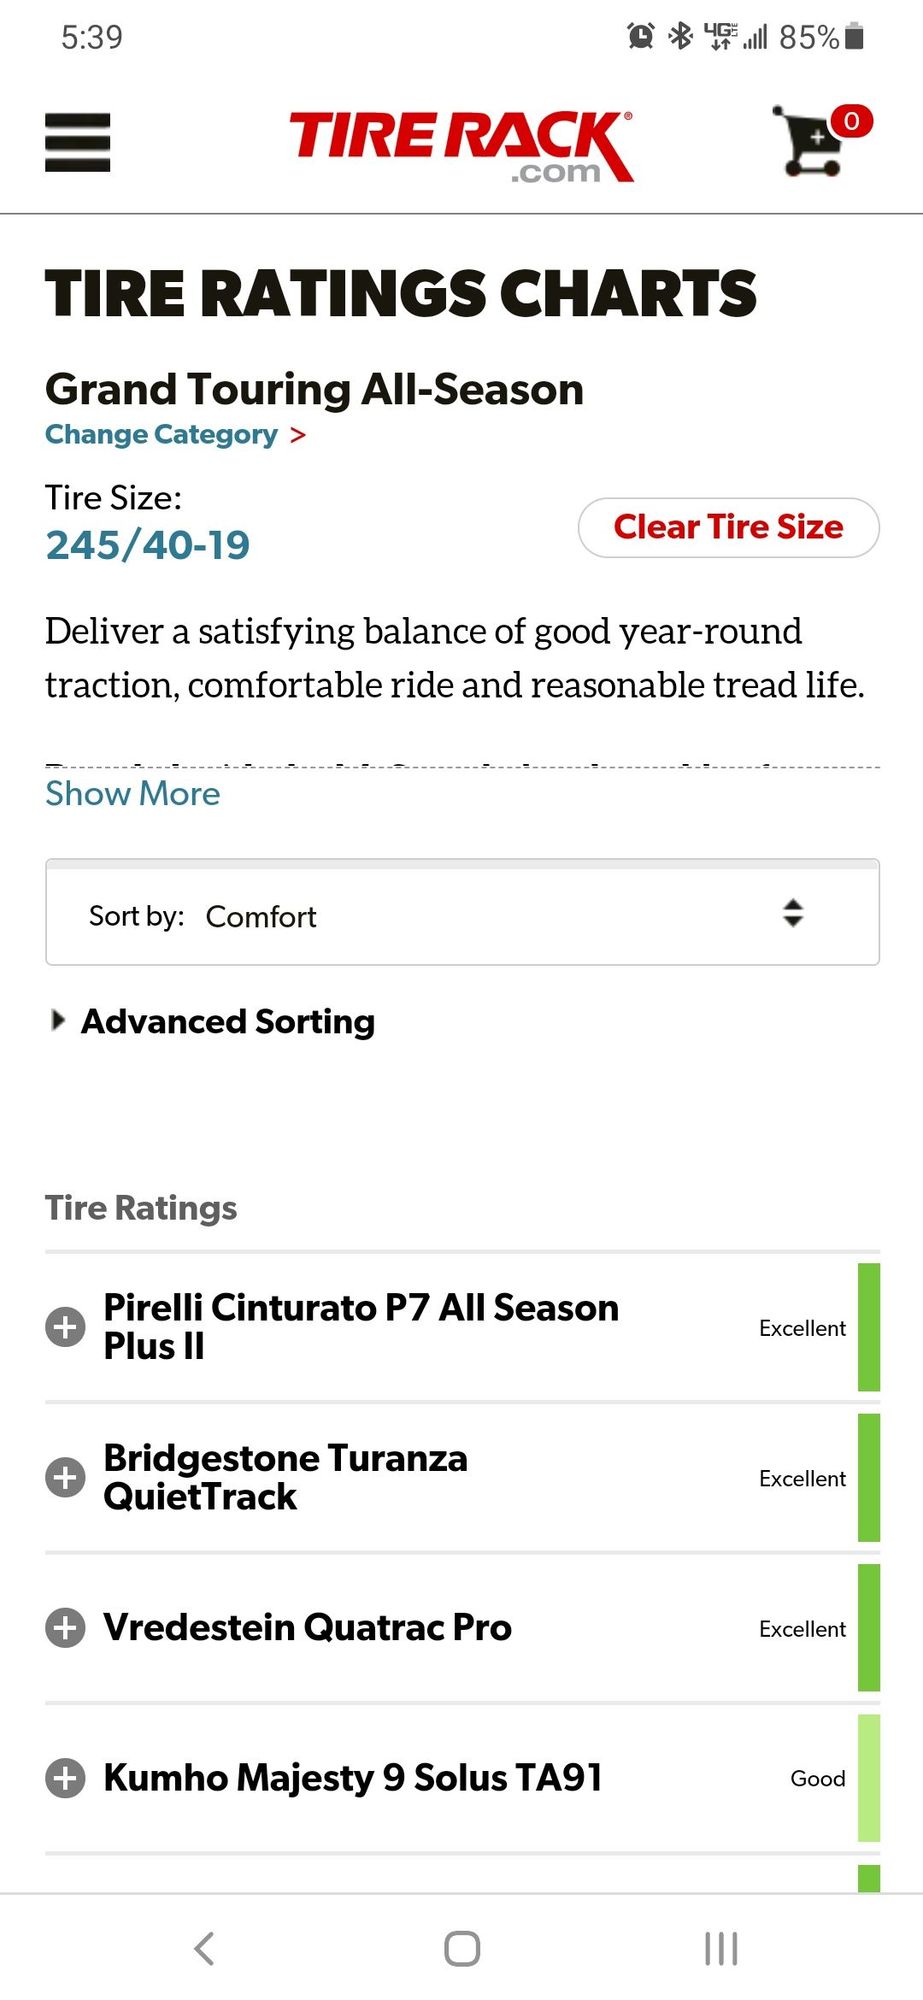
Task: Tap the Show More link
Action: pyautogui.click(x=133, y=793)
